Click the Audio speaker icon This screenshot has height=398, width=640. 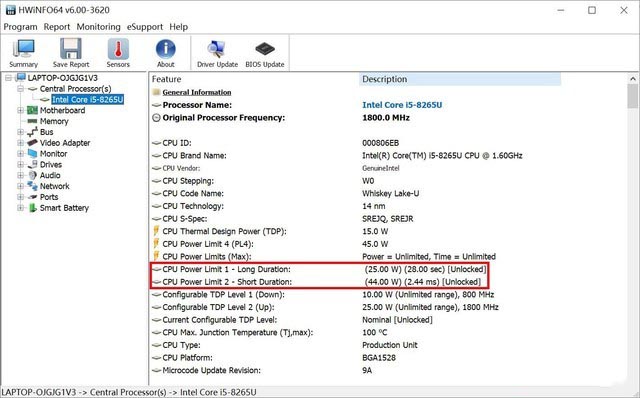coord(32,175)
